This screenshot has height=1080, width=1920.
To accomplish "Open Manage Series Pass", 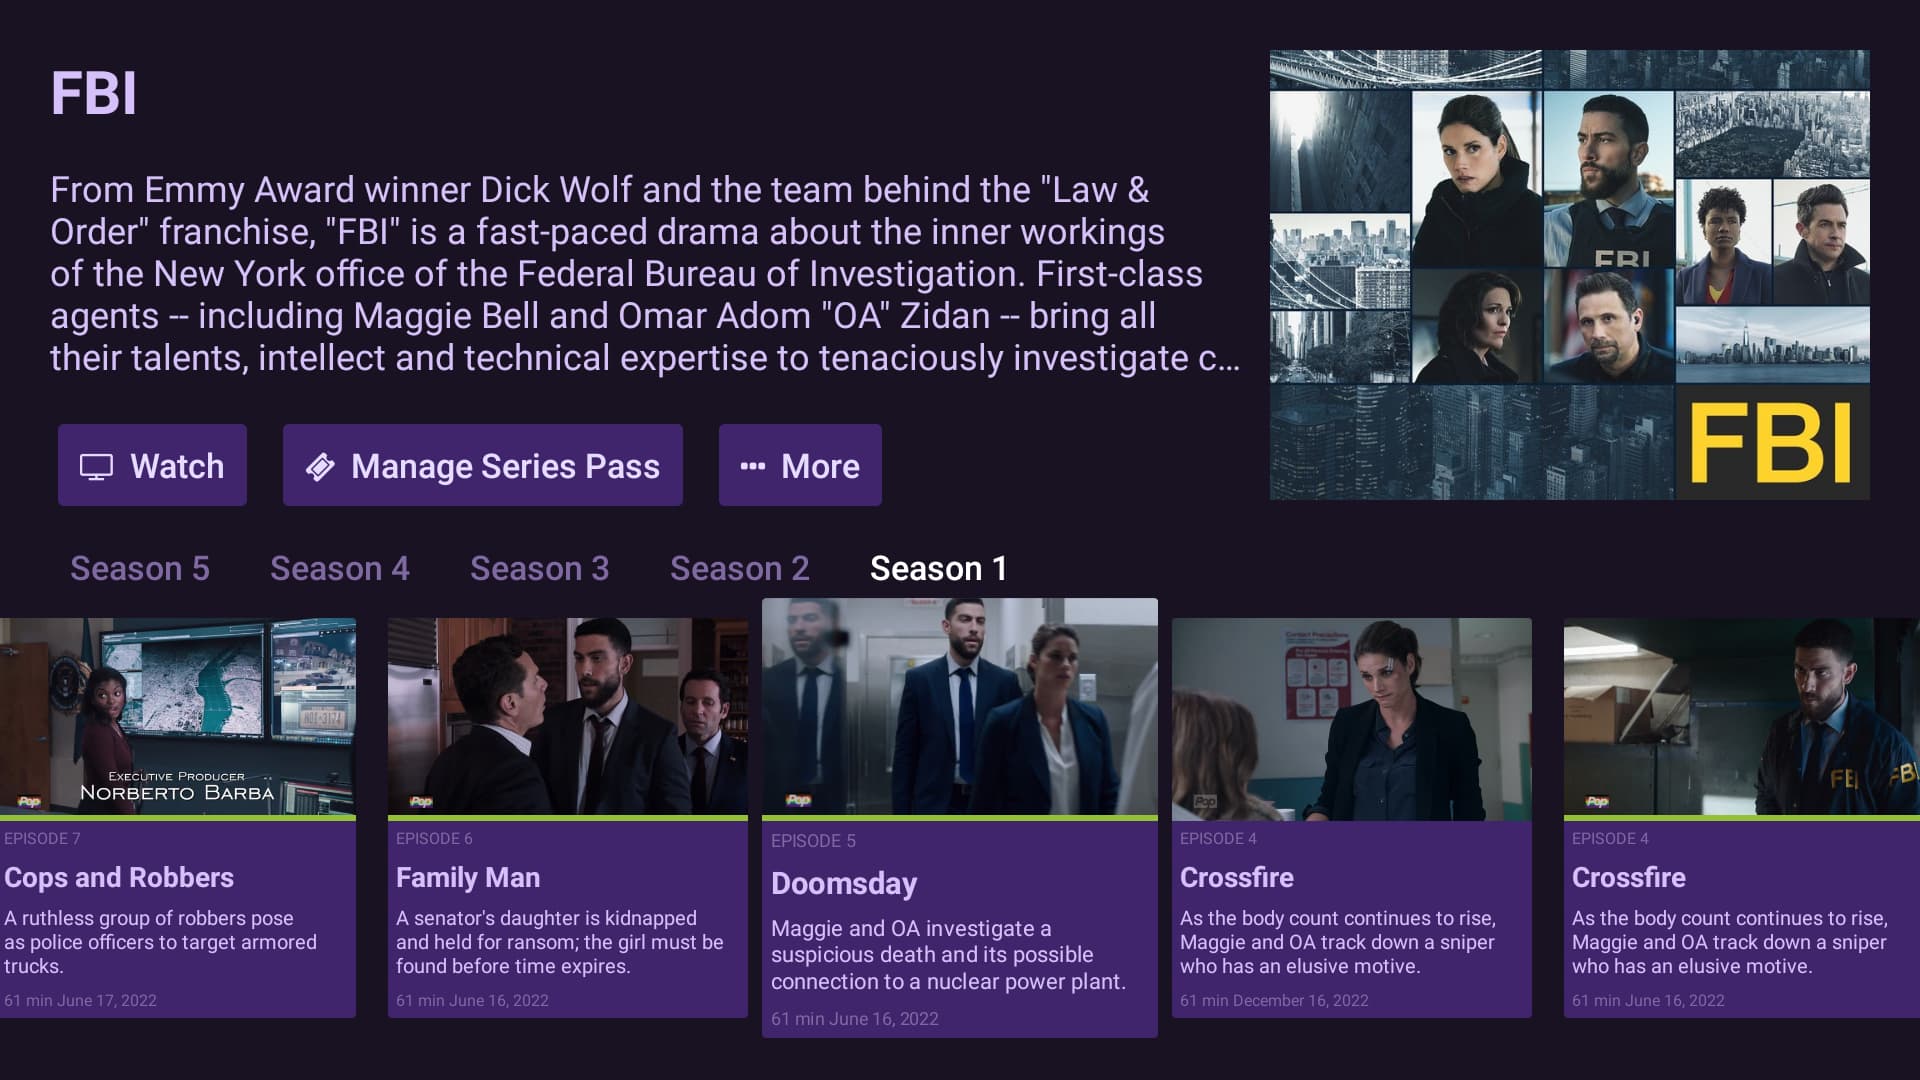I will (483, 465).
